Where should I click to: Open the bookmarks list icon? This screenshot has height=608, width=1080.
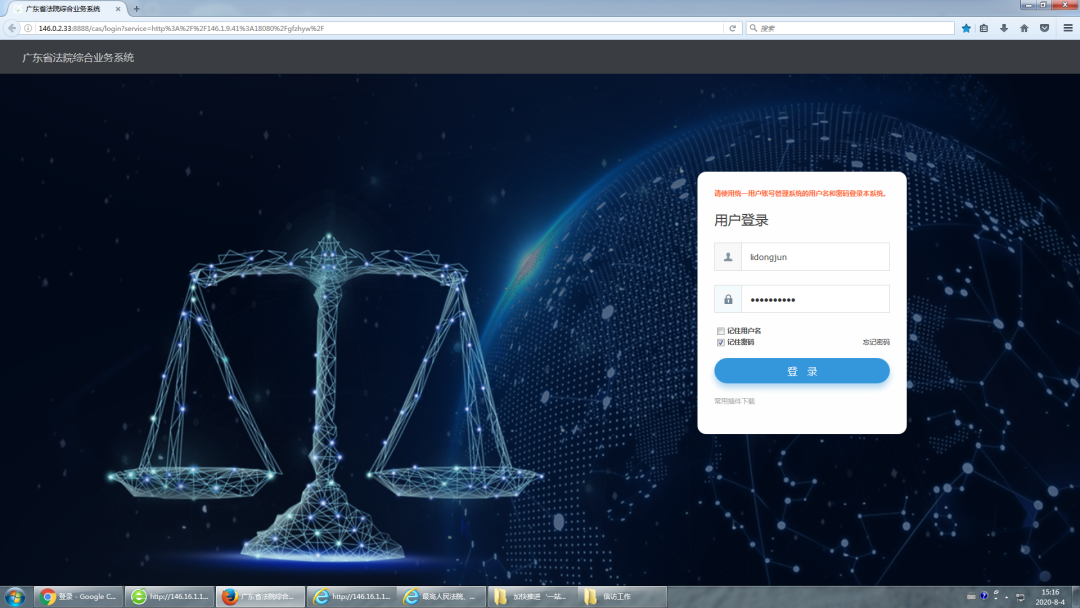[984, 28]
